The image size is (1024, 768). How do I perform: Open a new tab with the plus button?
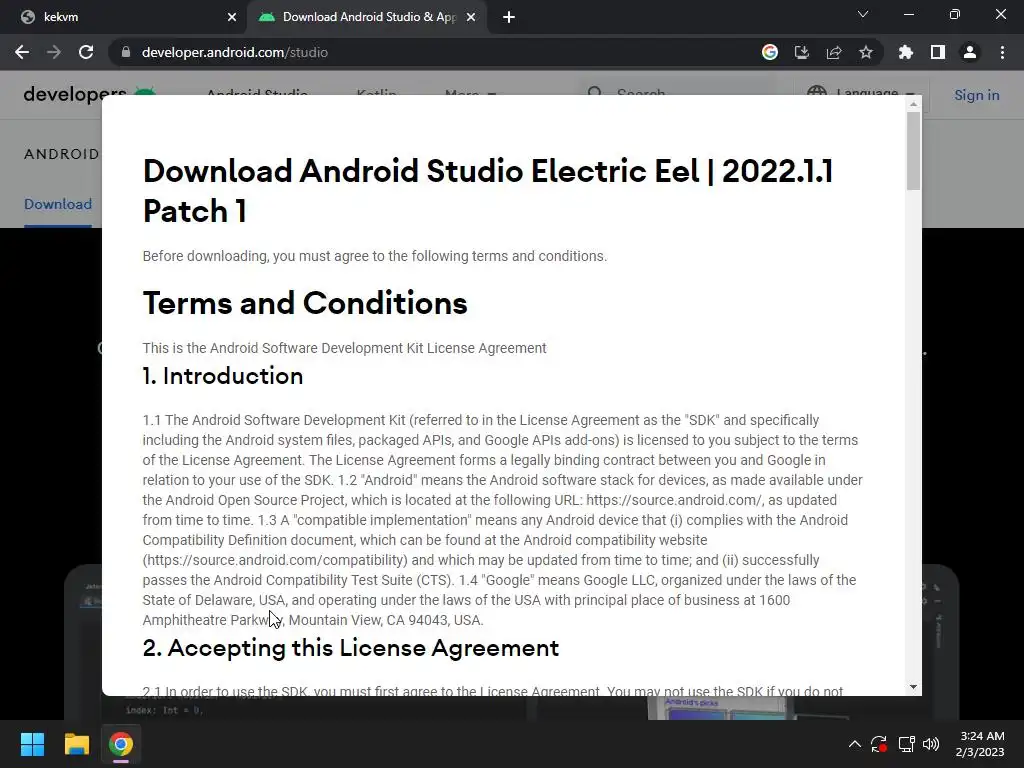coord(509,17)
